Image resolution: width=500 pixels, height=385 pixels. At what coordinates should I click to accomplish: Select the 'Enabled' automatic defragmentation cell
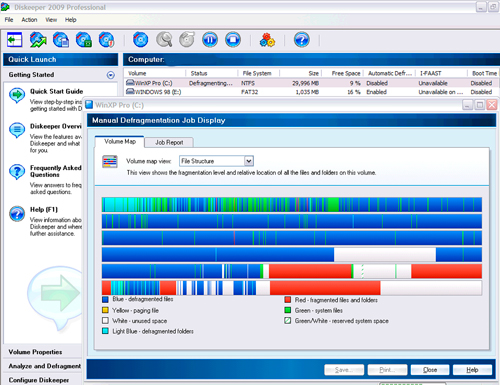point(377,92)
